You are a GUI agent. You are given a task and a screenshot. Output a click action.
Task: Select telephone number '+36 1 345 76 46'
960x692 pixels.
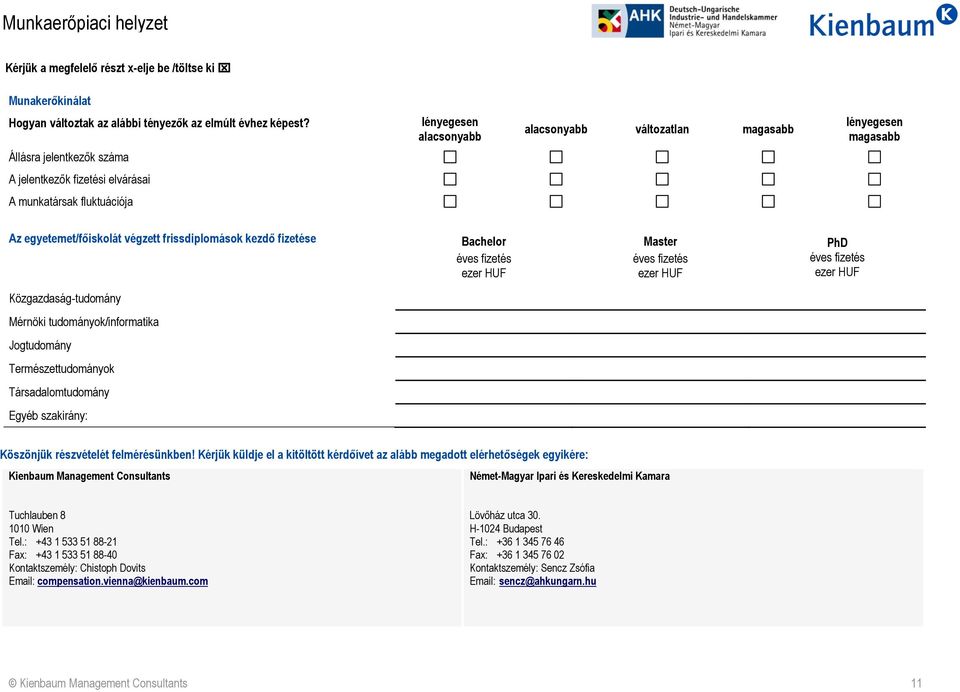point(530,542)
